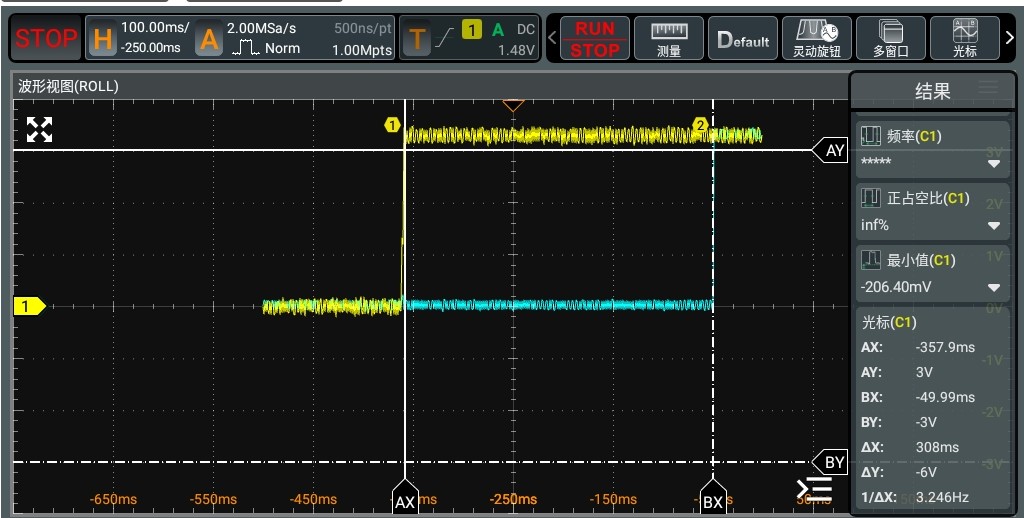Select the AX cursor handle
This screenshot has height=518, width=1024.
(x=404, y=502)
